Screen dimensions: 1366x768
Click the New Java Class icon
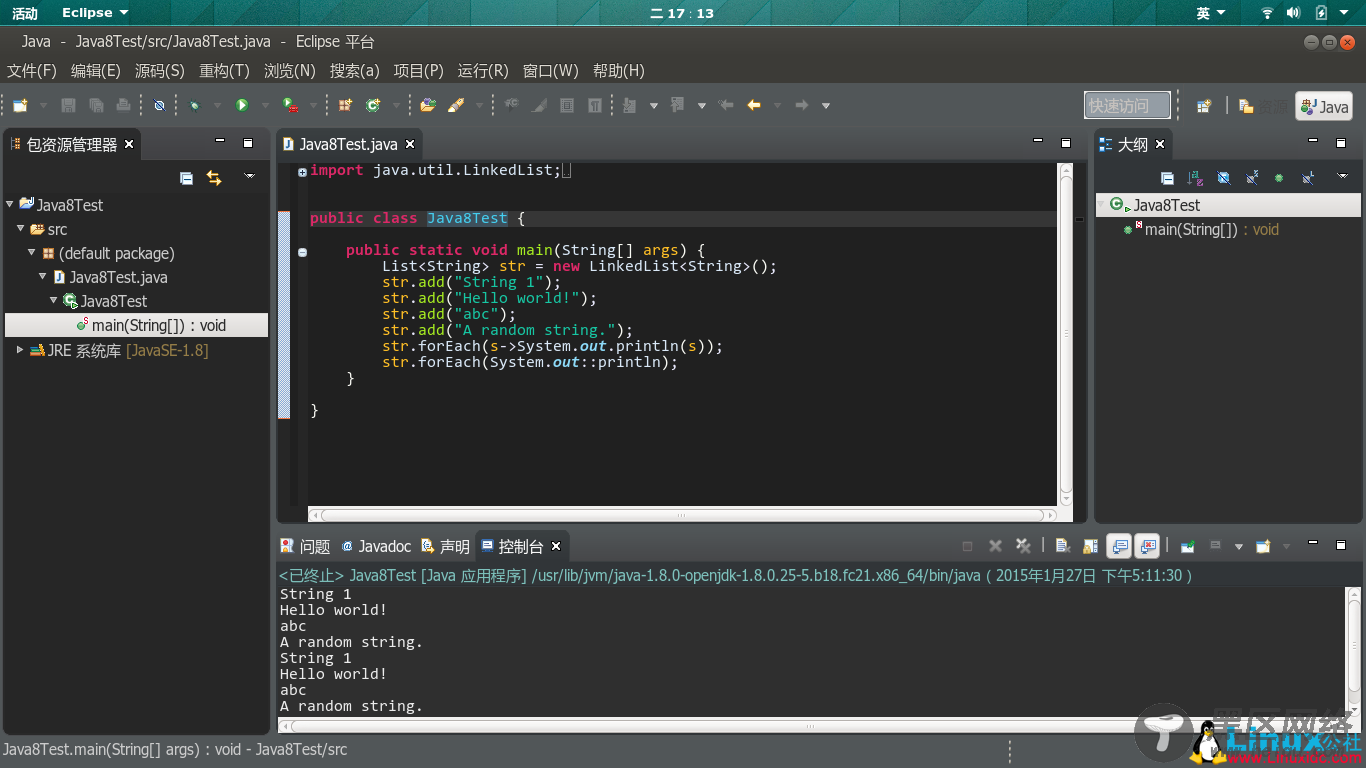coord(373,105)
